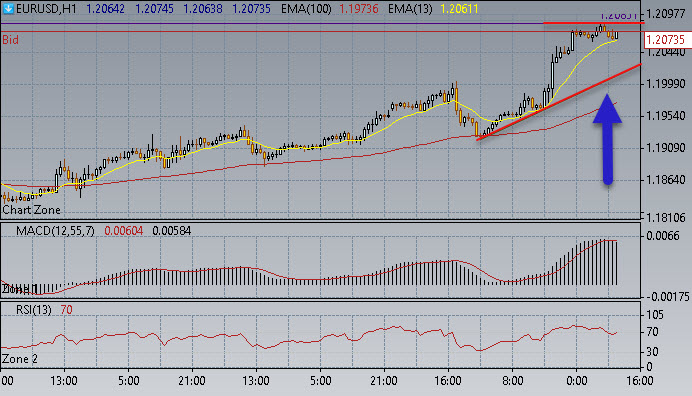Click the RSI(13) indicator label
Image resolution: width=692 pixels, height=396 pixels.
tap(34, 310)
